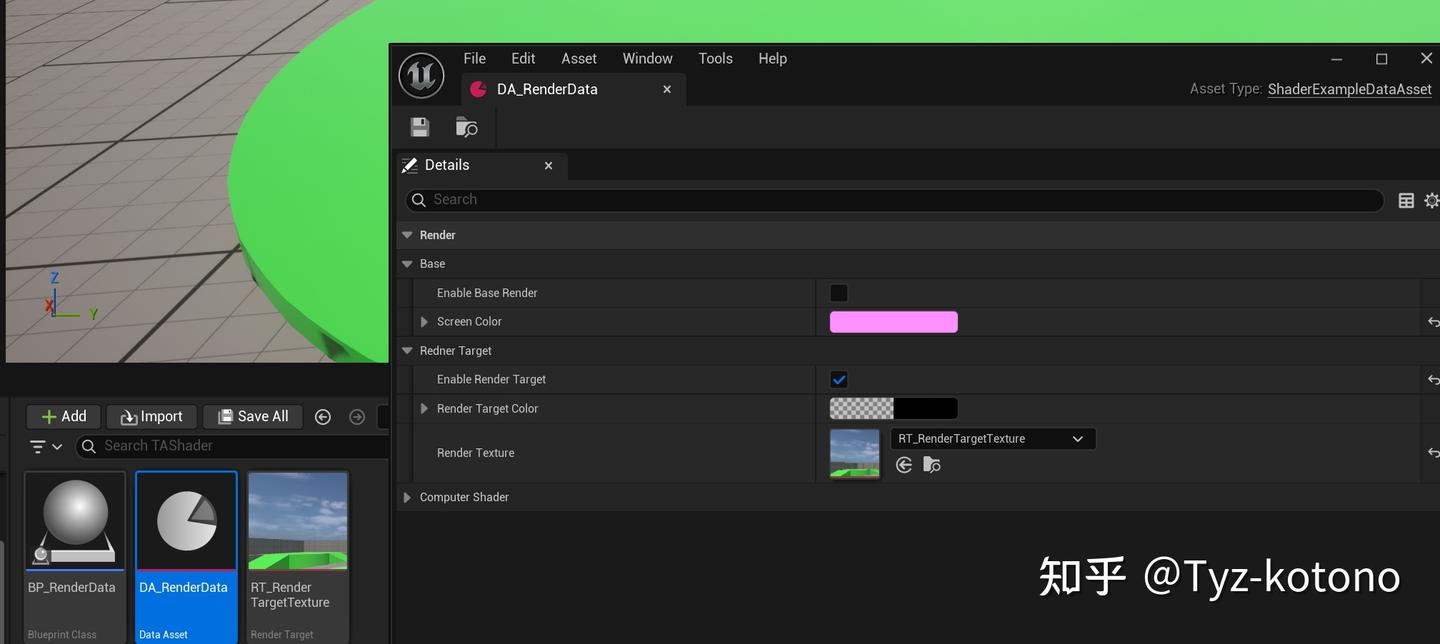This screenshot has width=1440, height=644.
Task: Open the ShaderExampleDataAsset type link
Action: (1349, 89)
